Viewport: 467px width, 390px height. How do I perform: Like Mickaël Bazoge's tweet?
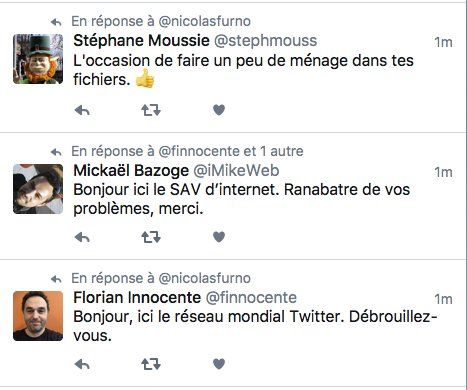click(219, 237)
